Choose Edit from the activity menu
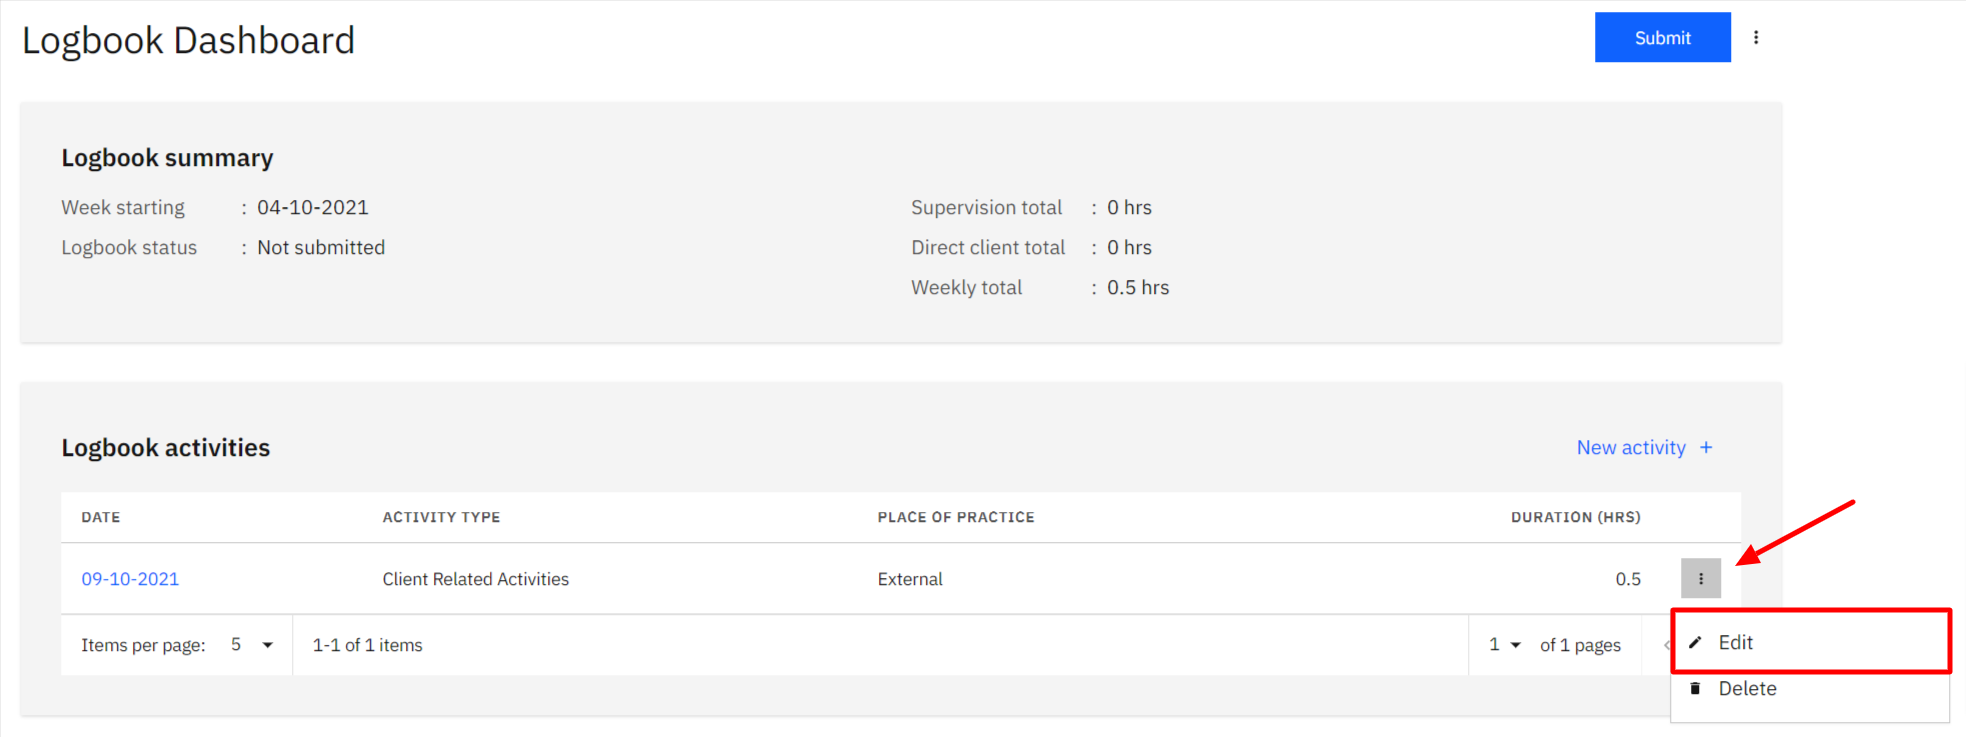The height and width of the screenshot is (737, 1966). (x=1810, y=642)
